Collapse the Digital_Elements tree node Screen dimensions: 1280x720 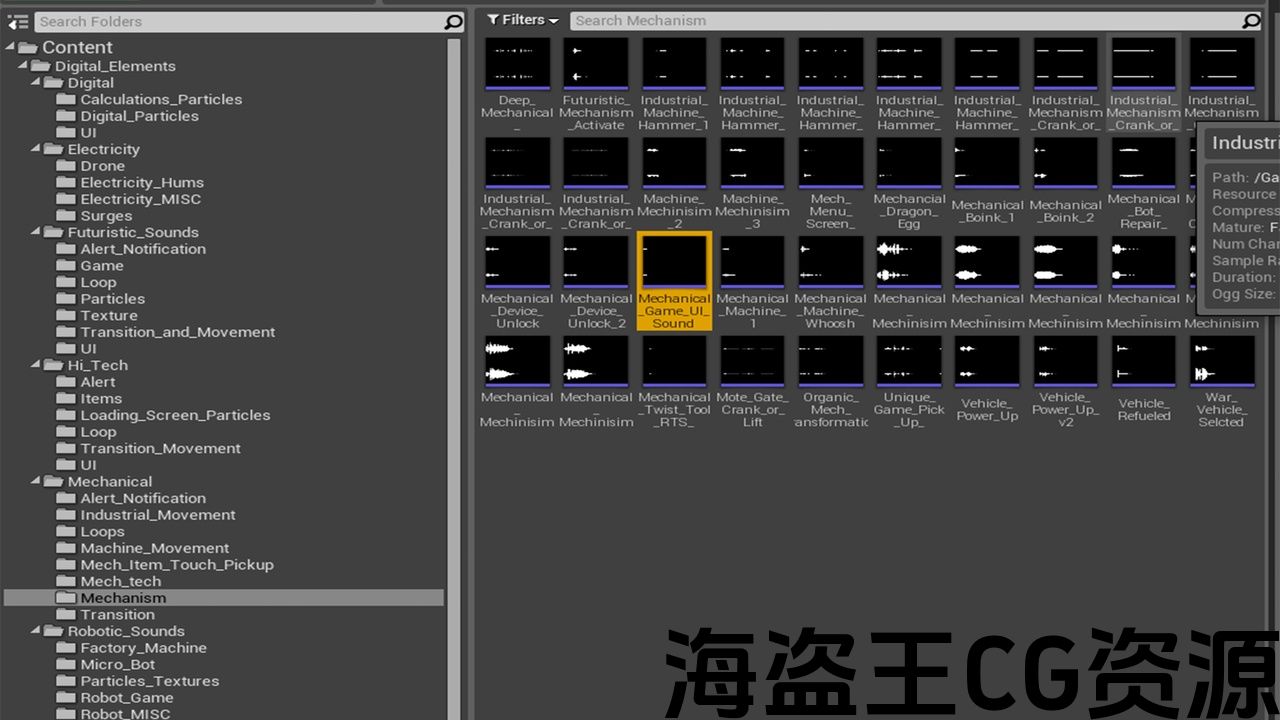point(24,66)
